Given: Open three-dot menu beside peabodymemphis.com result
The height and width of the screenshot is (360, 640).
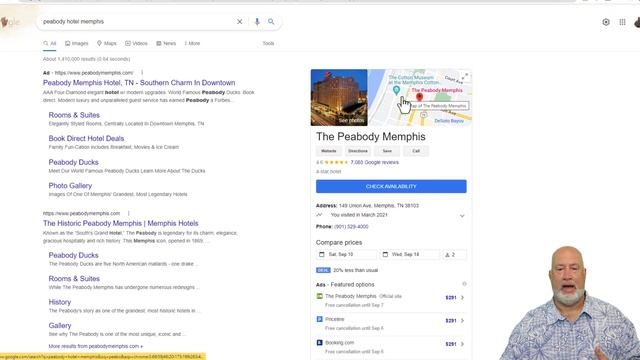Looking at the screenshot, I should (129, 213).
